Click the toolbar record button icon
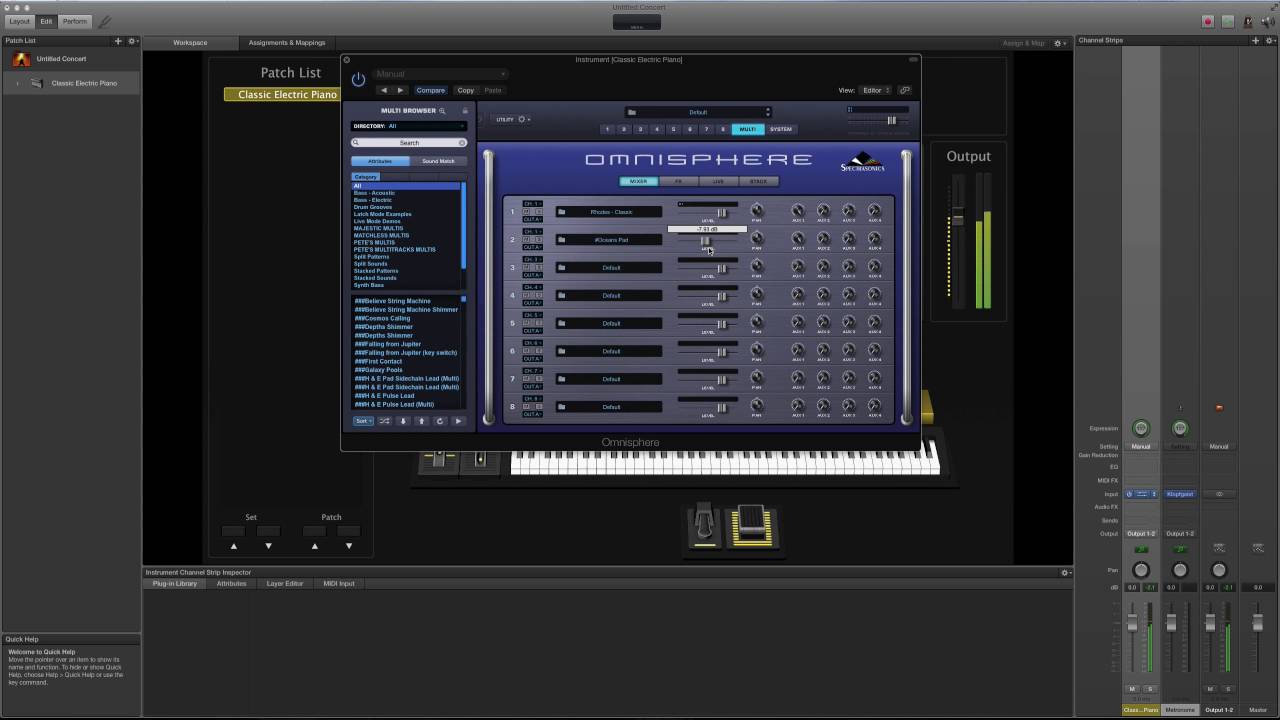Viewport: 1280px width, 720px height. point(1208,21)
